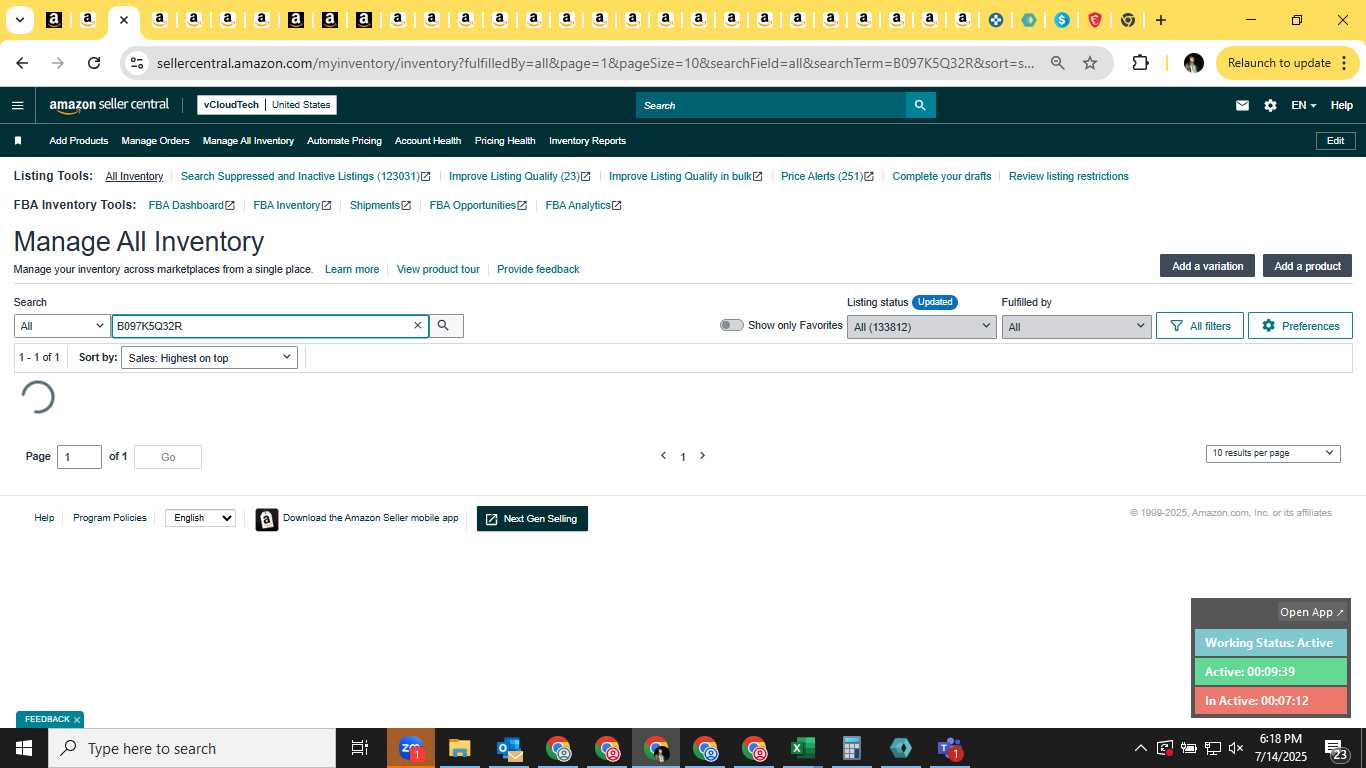Open the Listing status dropdown

[x=922, y=327]
